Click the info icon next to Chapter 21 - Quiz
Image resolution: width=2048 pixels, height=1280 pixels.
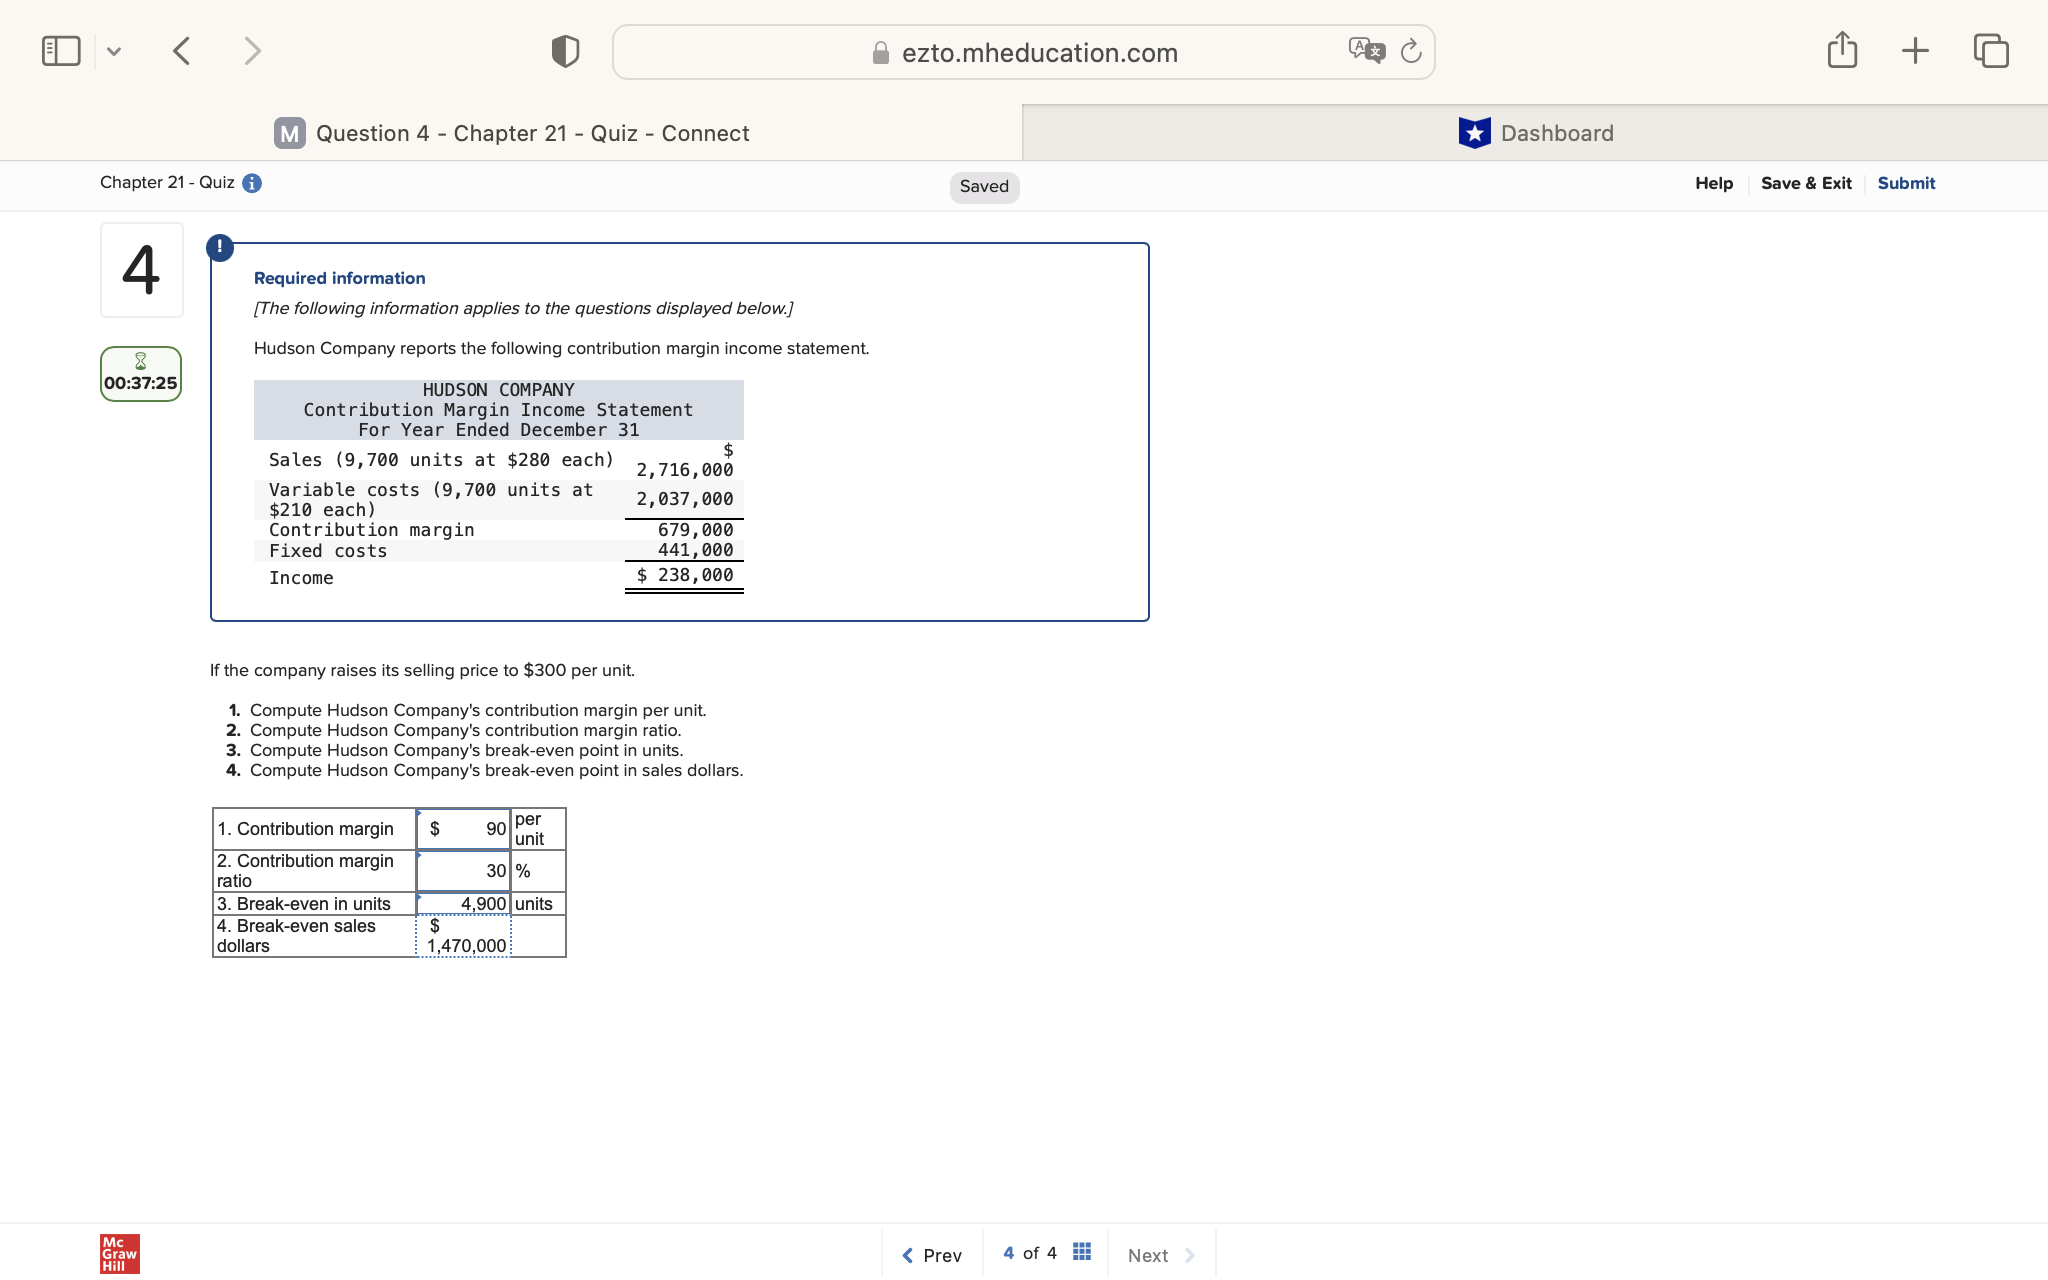(x=251, y=183)
